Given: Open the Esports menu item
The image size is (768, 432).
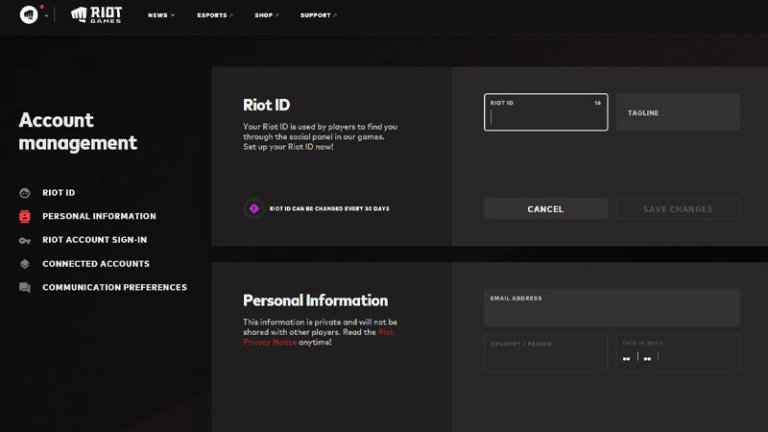Looking at the screenshot, I should pyautogui.click(x=214, y=16).
